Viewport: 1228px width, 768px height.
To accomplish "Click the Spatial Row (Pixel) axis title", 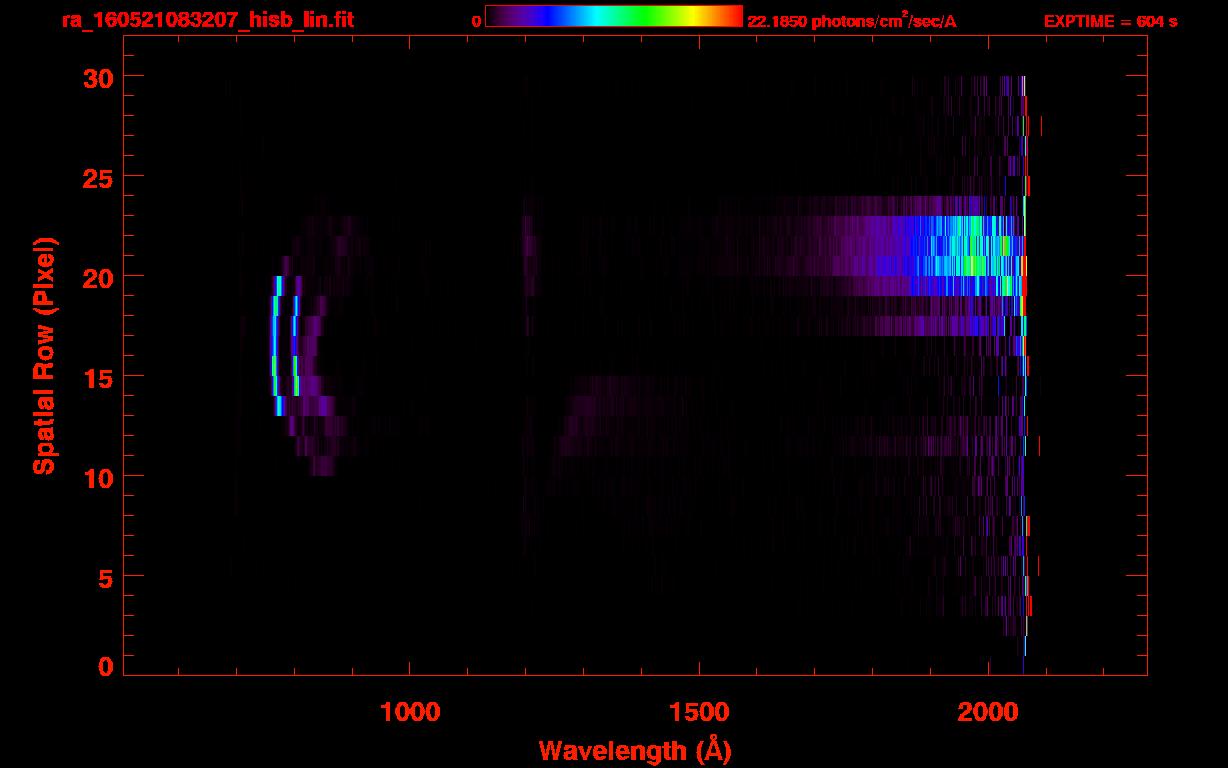I will tap(43, 356).
